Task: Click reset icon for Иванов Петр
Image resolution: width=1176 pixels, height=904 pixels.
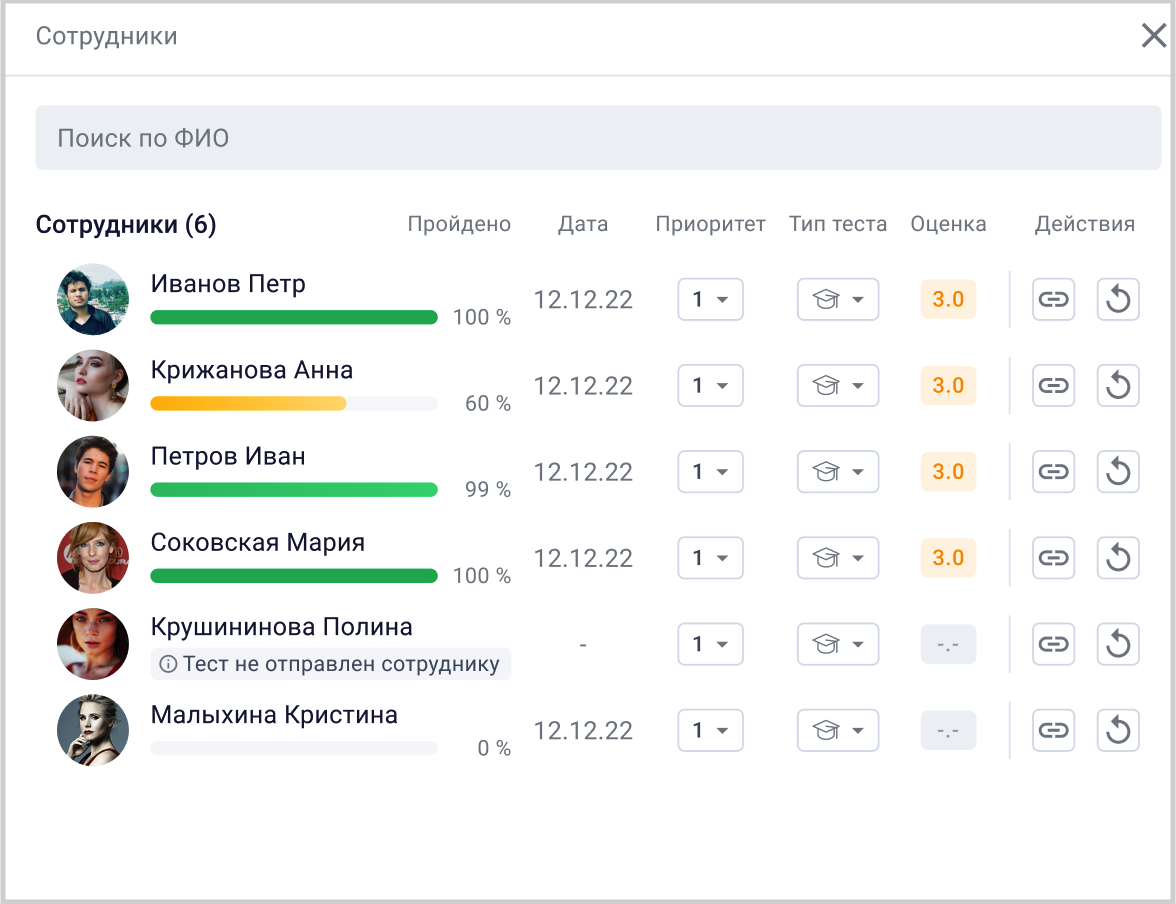Action: point(1118,299)
